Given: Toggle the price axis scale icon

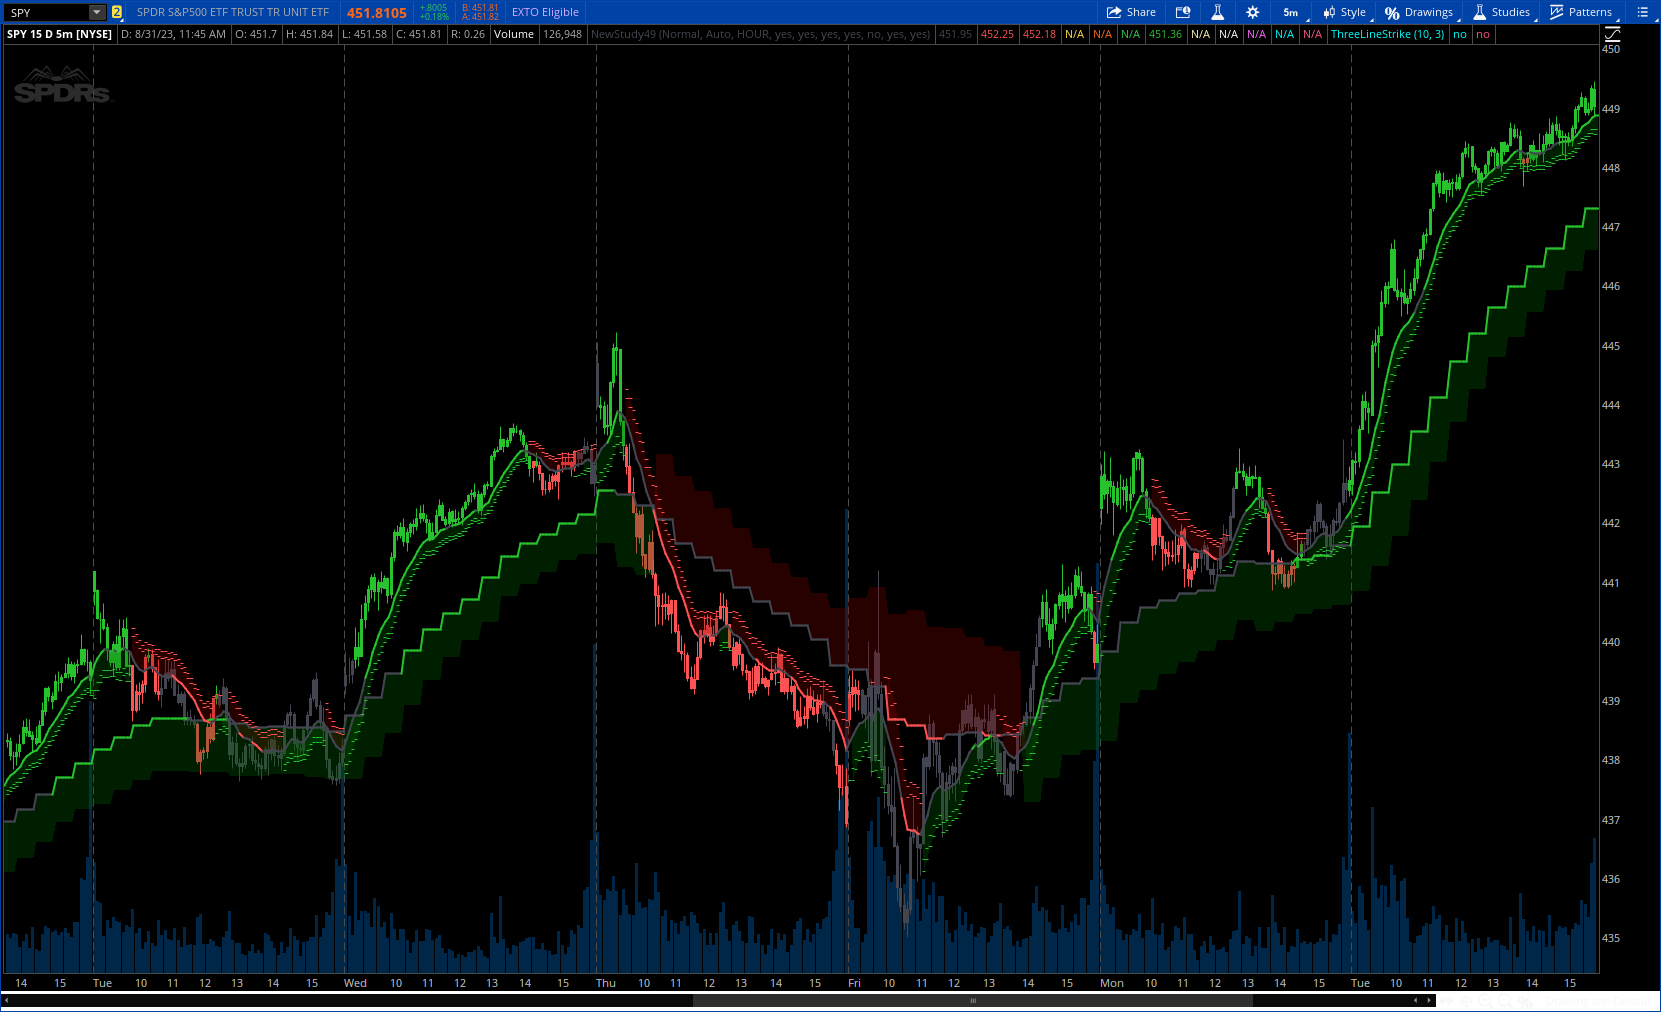Looking at the screenshot, I should click(x=1612, y=34).
